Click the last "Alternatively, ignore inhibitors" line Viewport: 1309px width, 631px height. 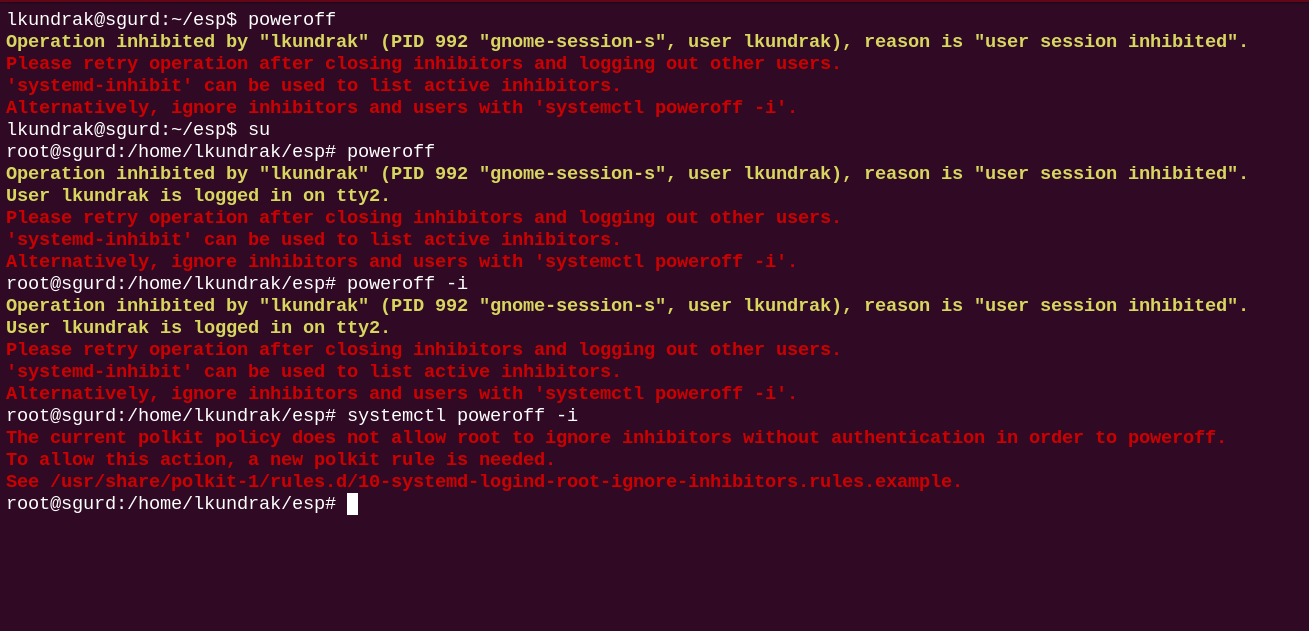pos(401,394)
